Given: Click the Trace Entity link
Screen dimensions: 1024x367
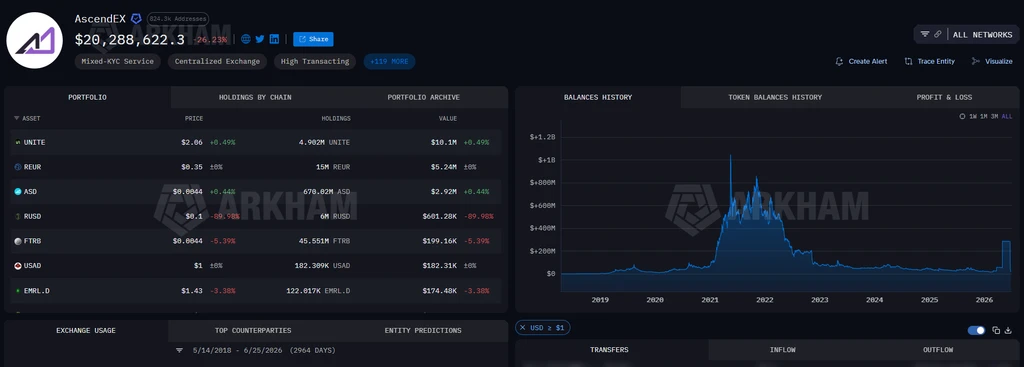Looking at the screenshot, I should point(929,61).
